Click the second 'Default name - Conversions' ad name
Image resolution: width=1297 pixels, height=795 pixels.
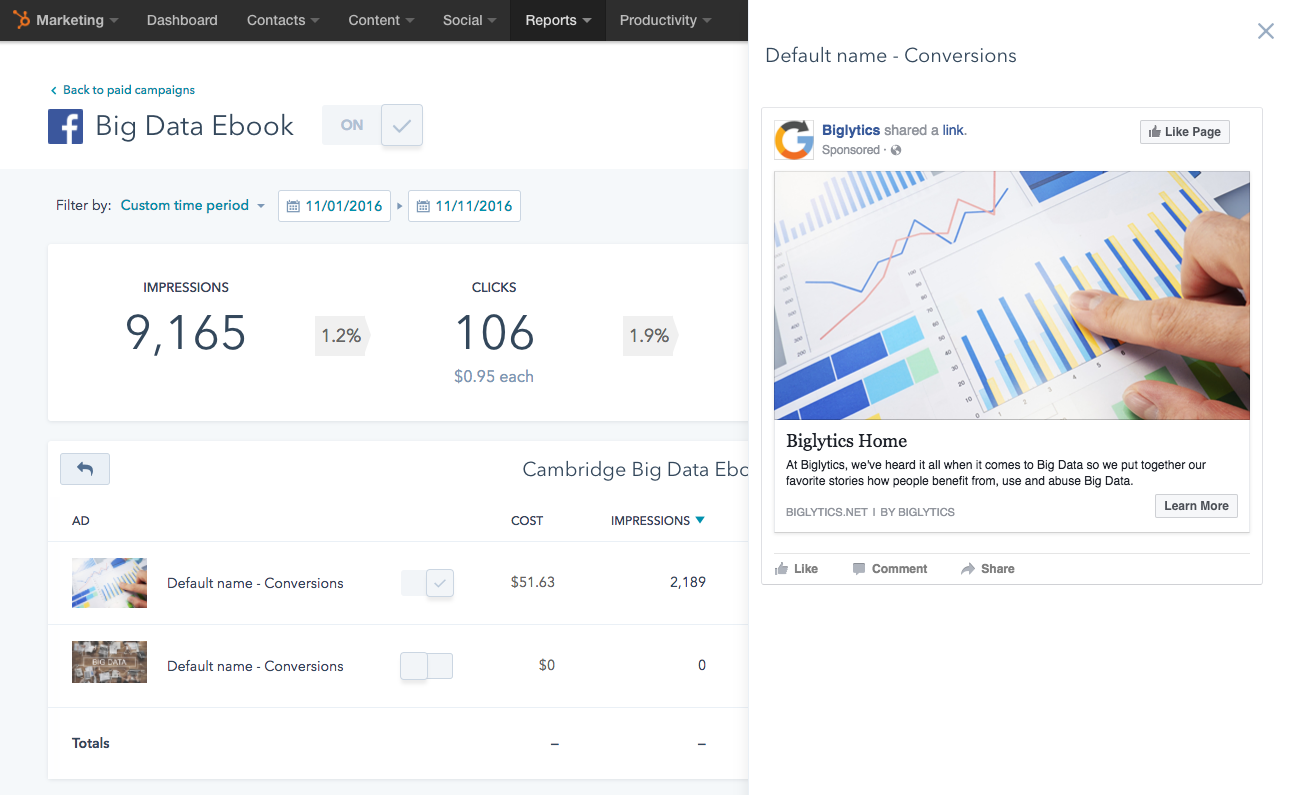coord(255,666)
